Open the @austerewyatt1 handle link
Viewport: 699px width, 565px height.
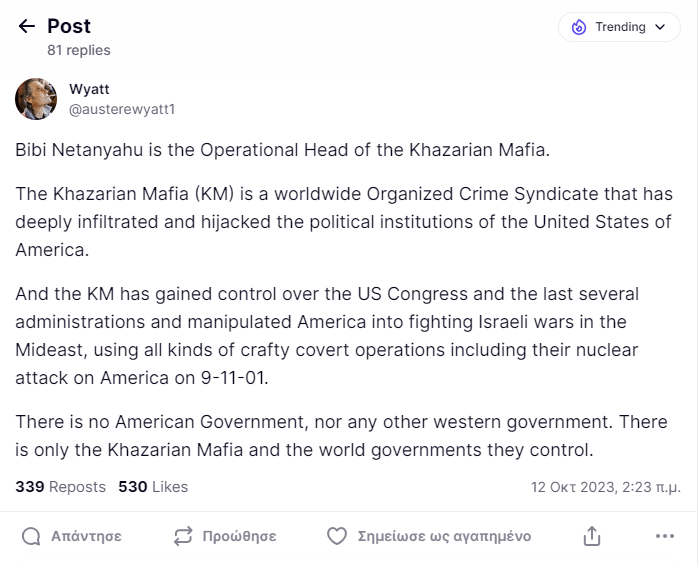coord(121,108)
